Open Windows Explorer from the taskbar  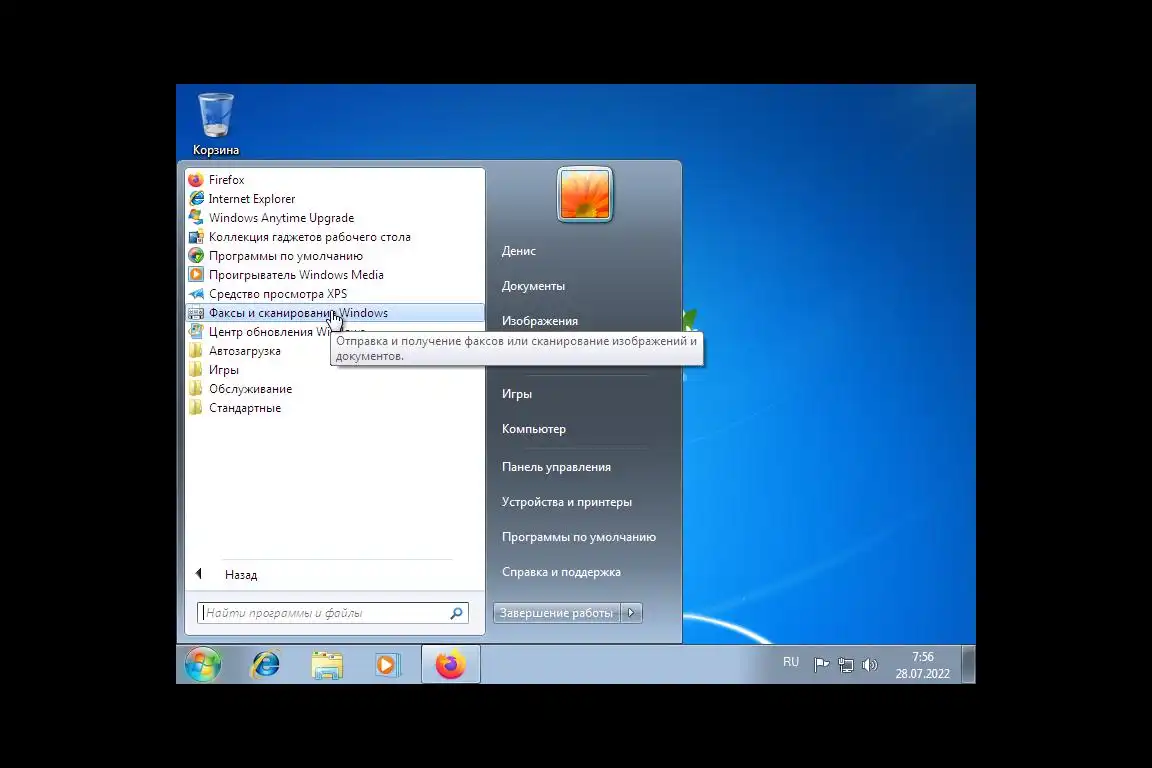(x=327, y=665)
